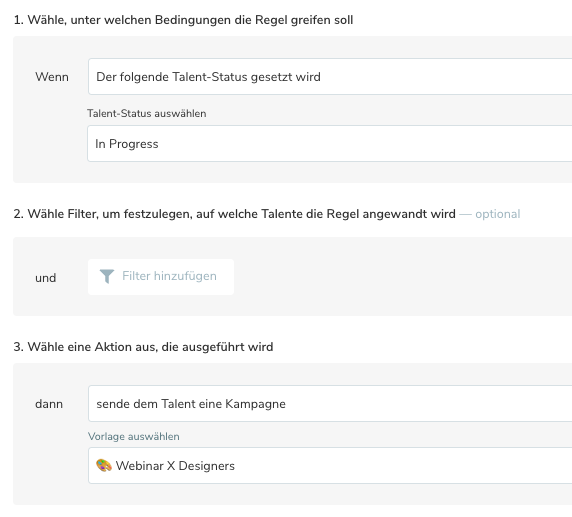Open the In Progress status dropdown
Screen dimensions: 572x517
pos(330,143)
